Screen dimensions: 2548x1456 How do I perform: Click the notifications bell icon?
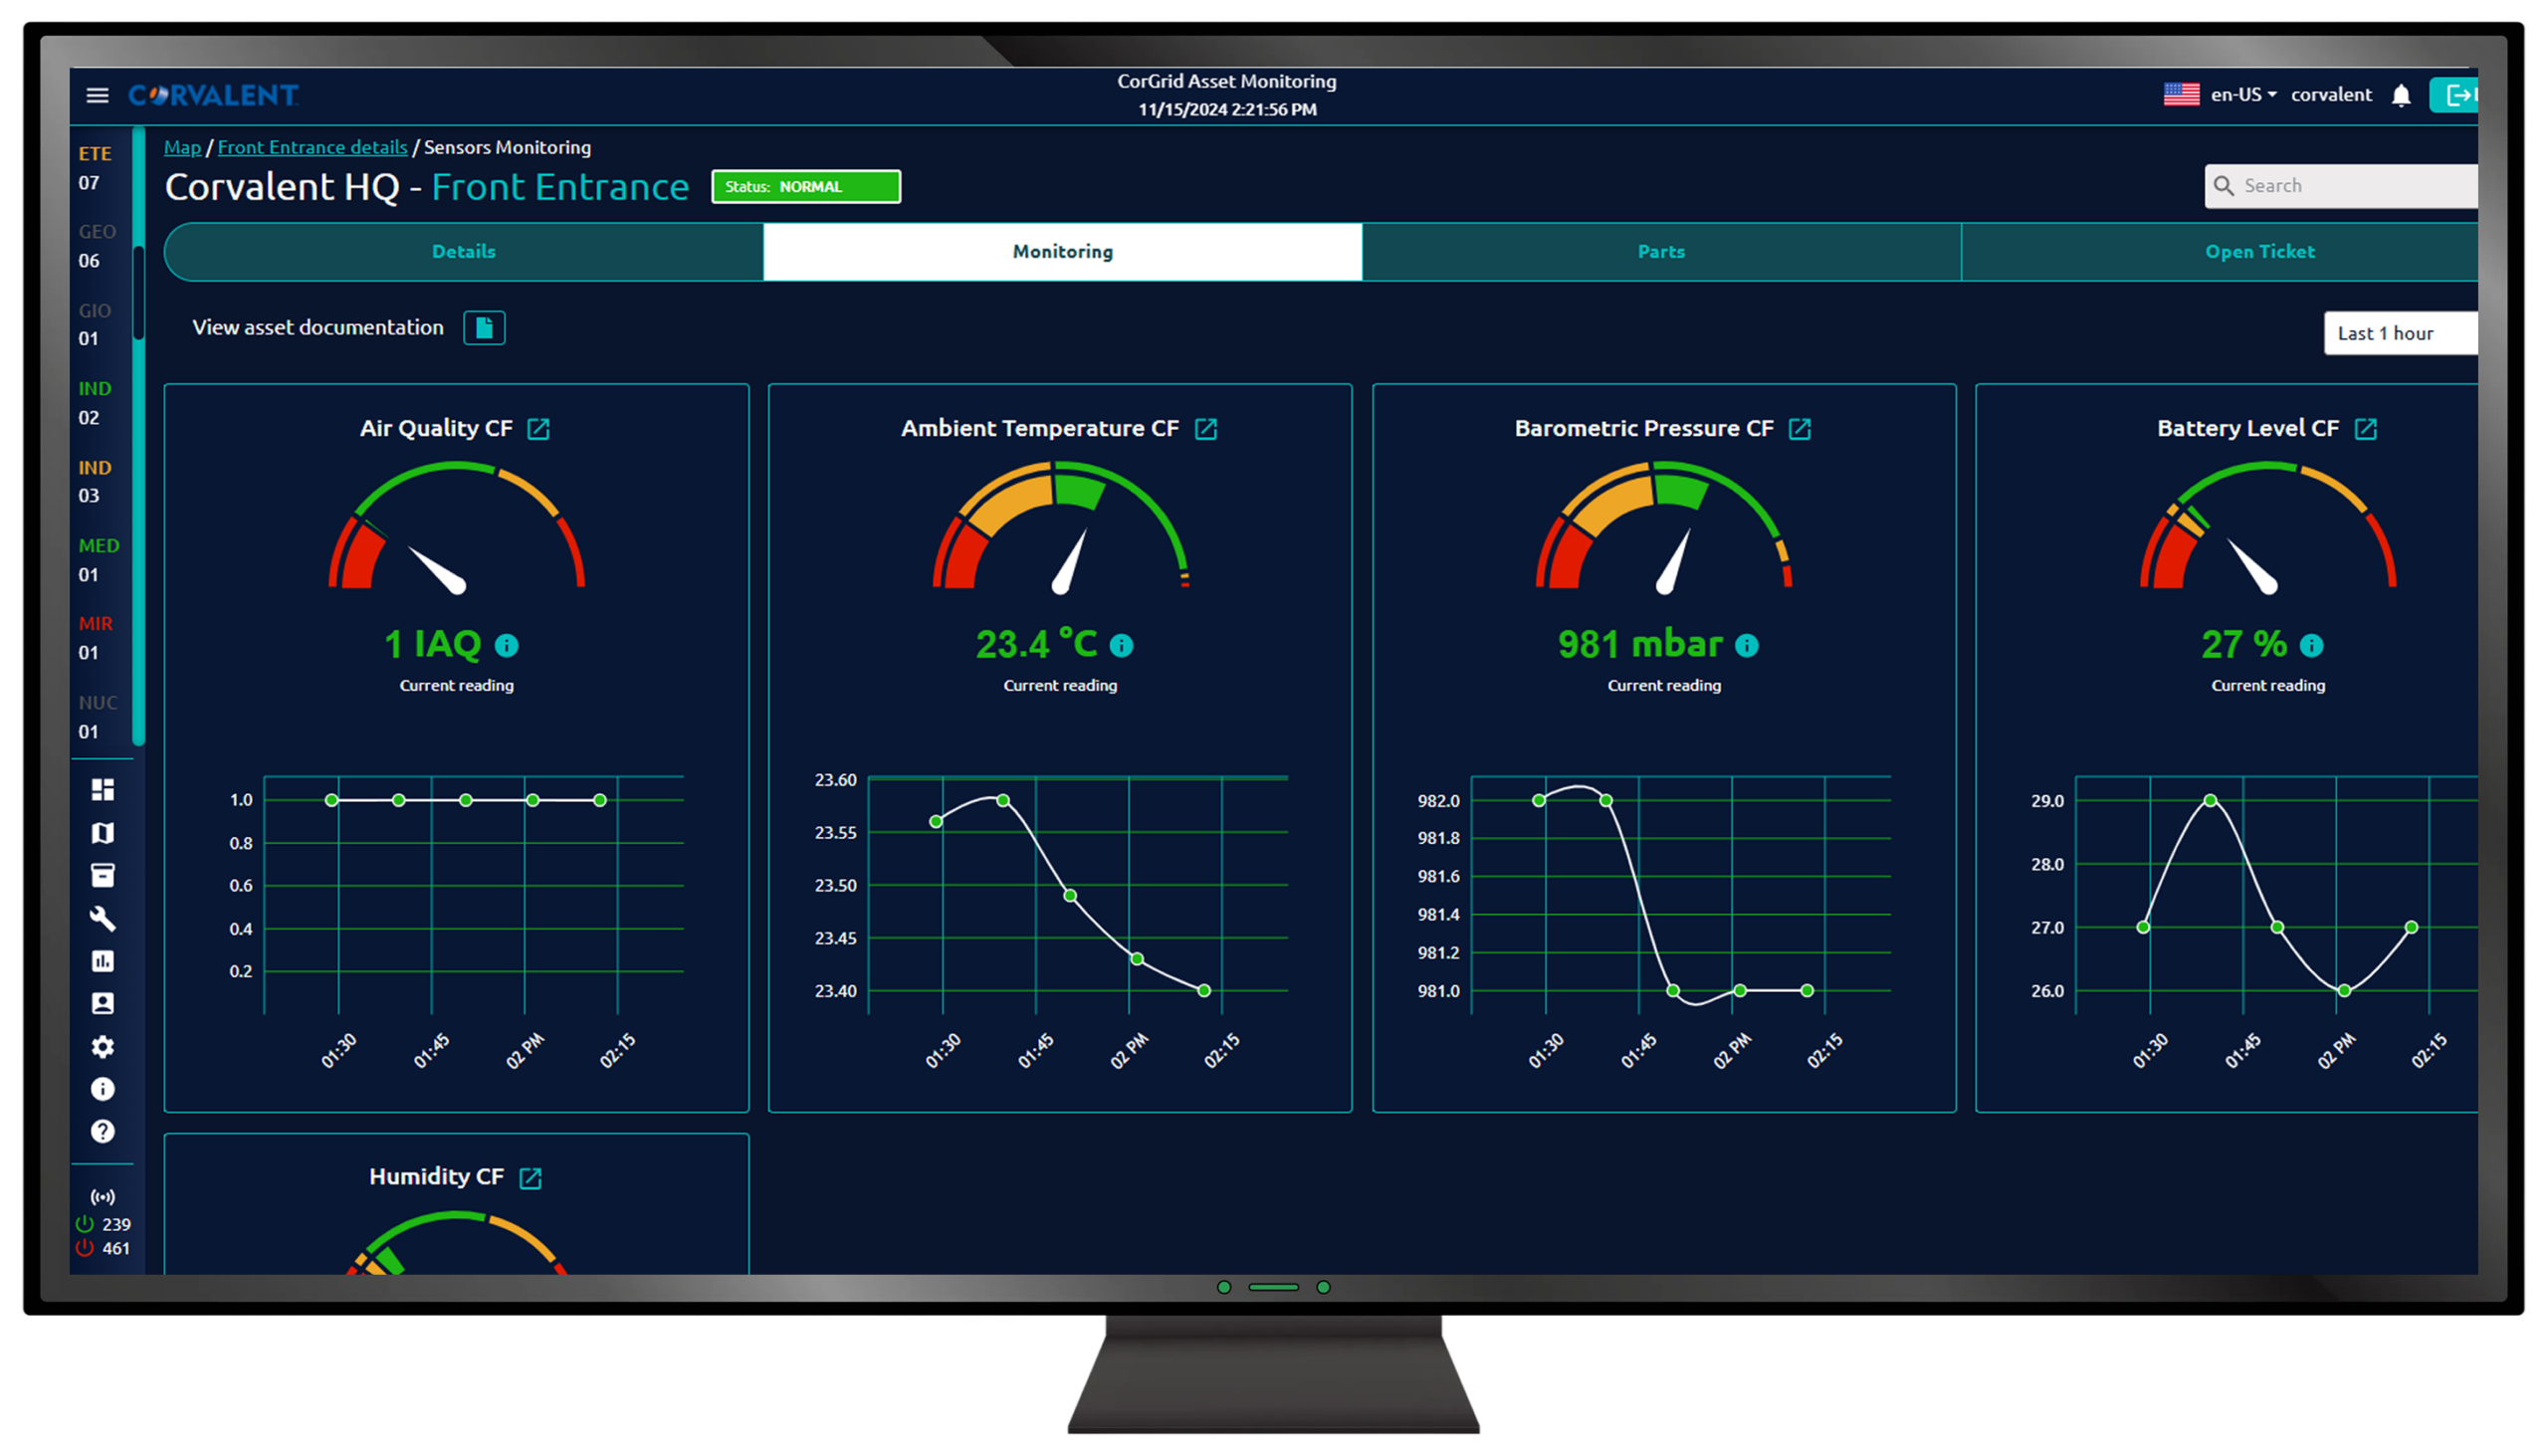click(x=2401, y=95)
